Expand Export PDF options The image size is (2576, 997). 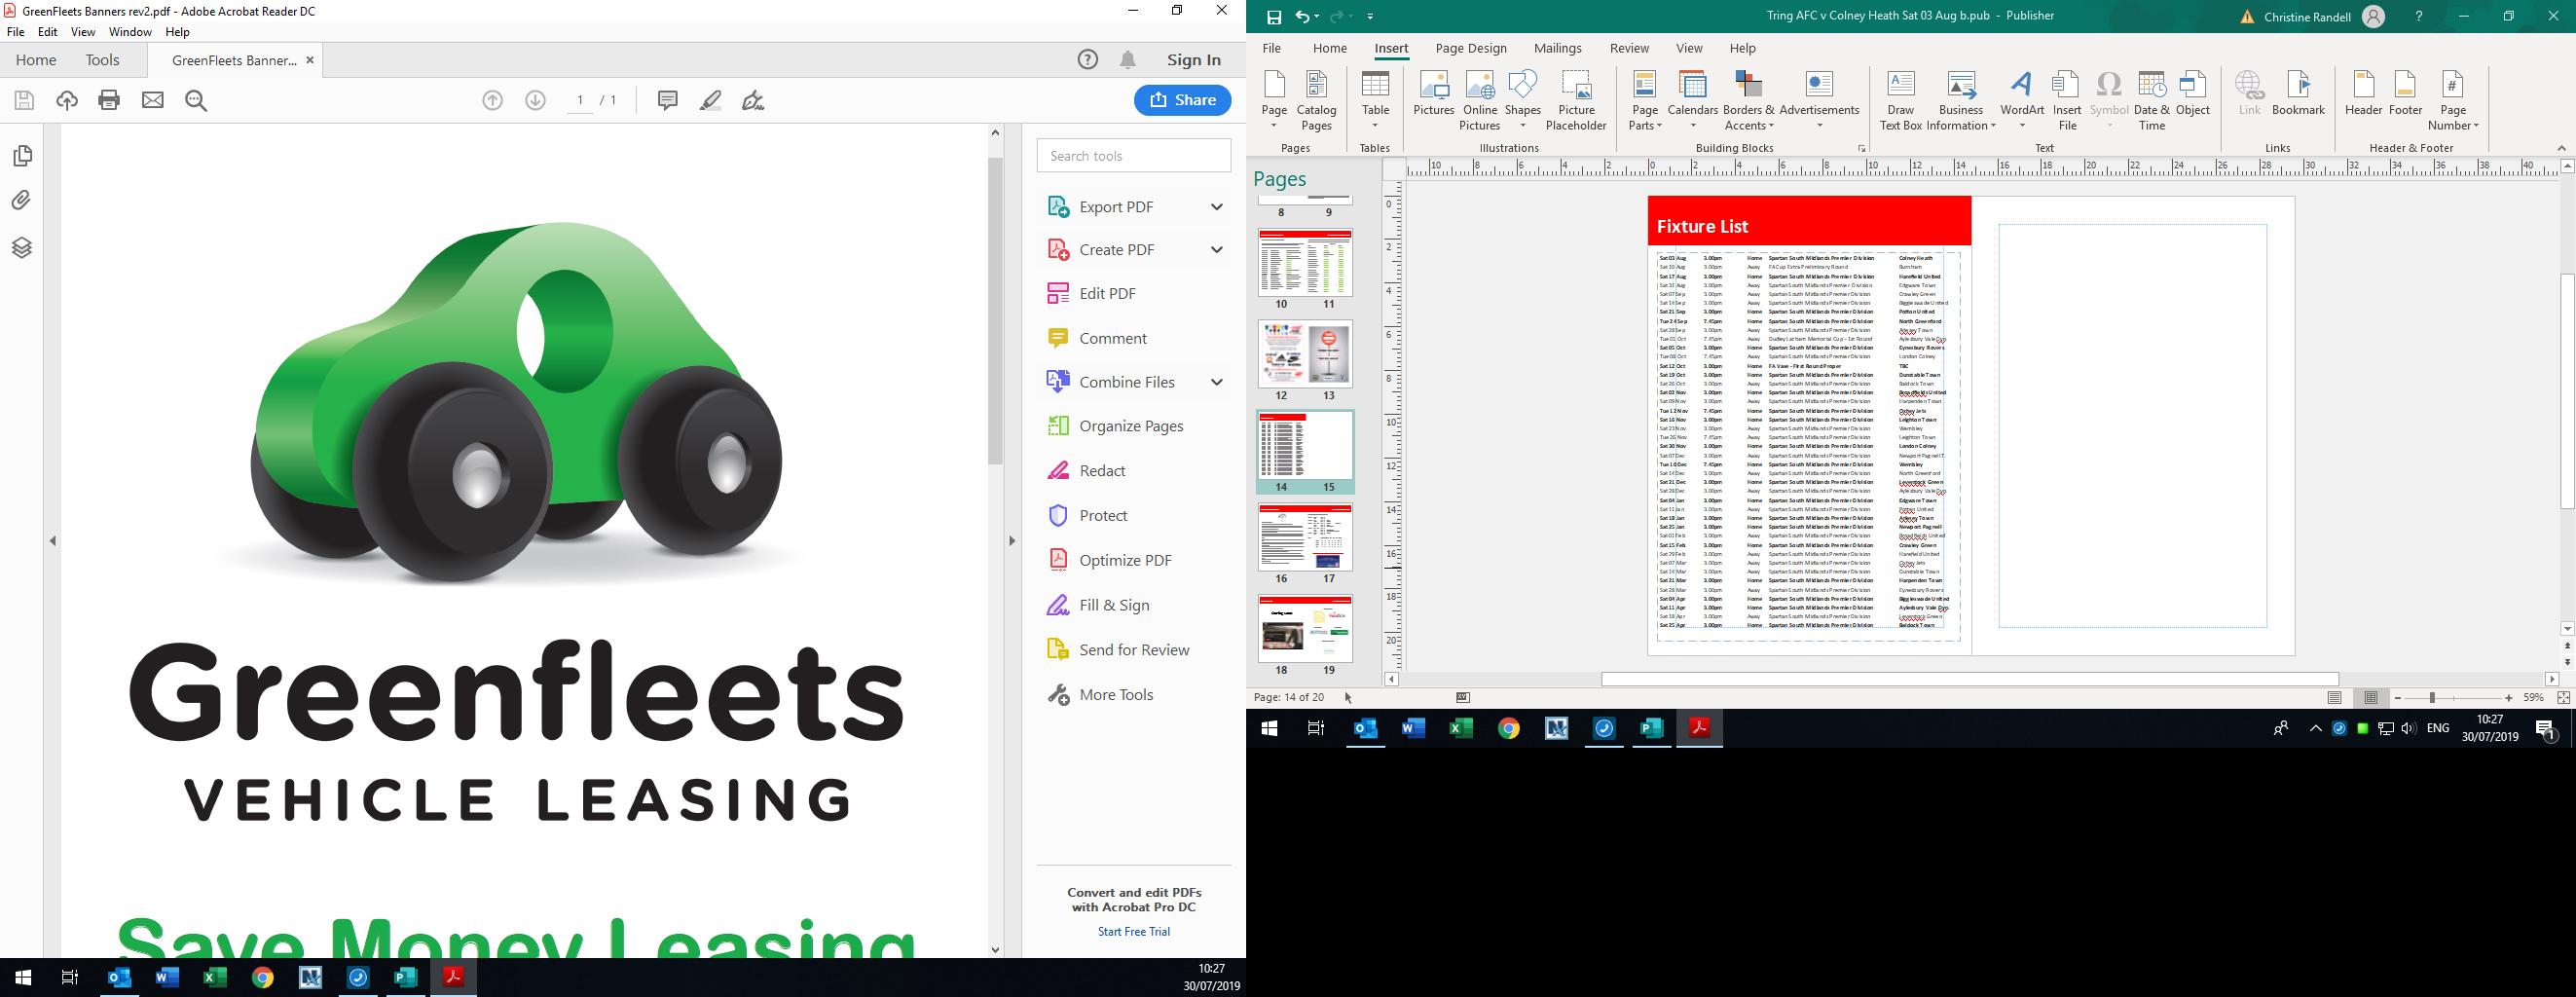pyautogui.click(x=1217, y=207)
